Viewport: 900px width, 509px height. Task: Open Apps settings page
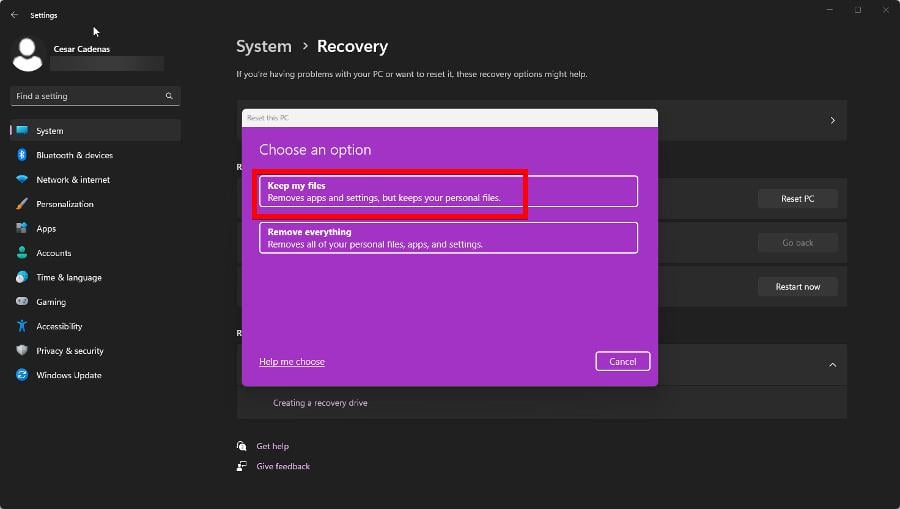(x=95, y=228)
